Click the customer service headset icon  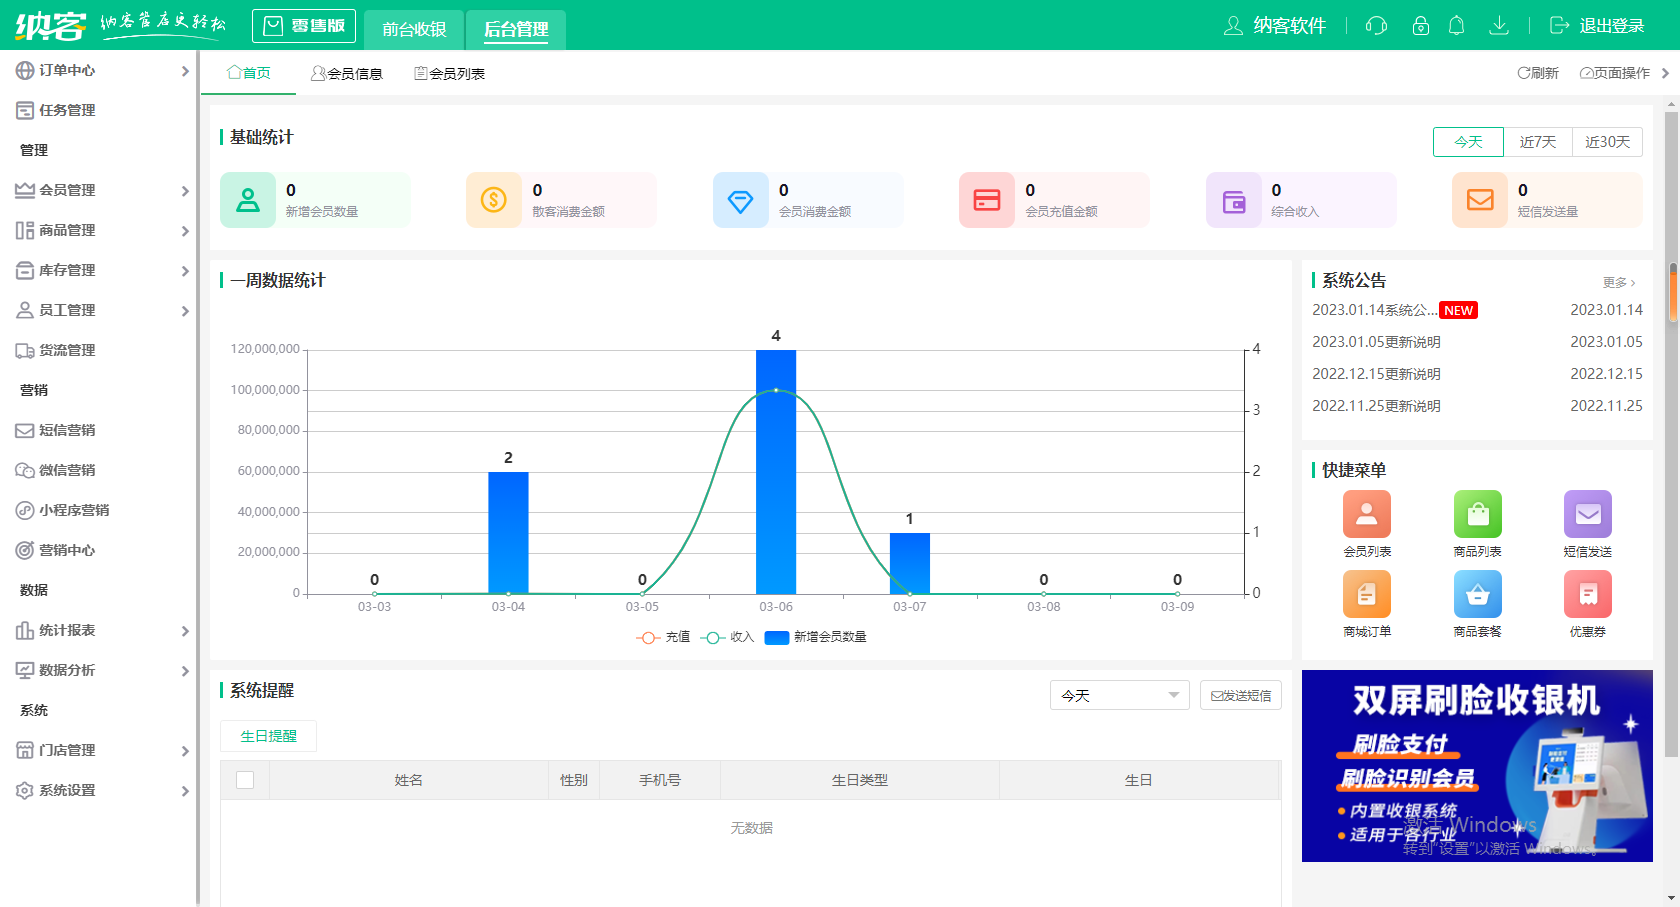1375,26
